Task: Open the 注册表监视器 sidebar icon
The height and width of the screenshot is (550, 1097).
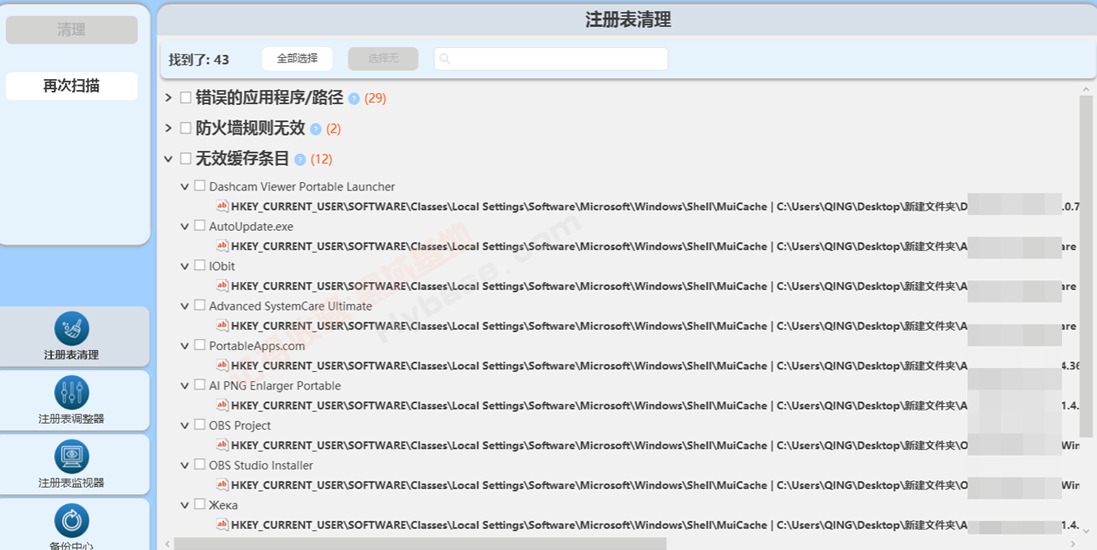Action: click(71, 456)
